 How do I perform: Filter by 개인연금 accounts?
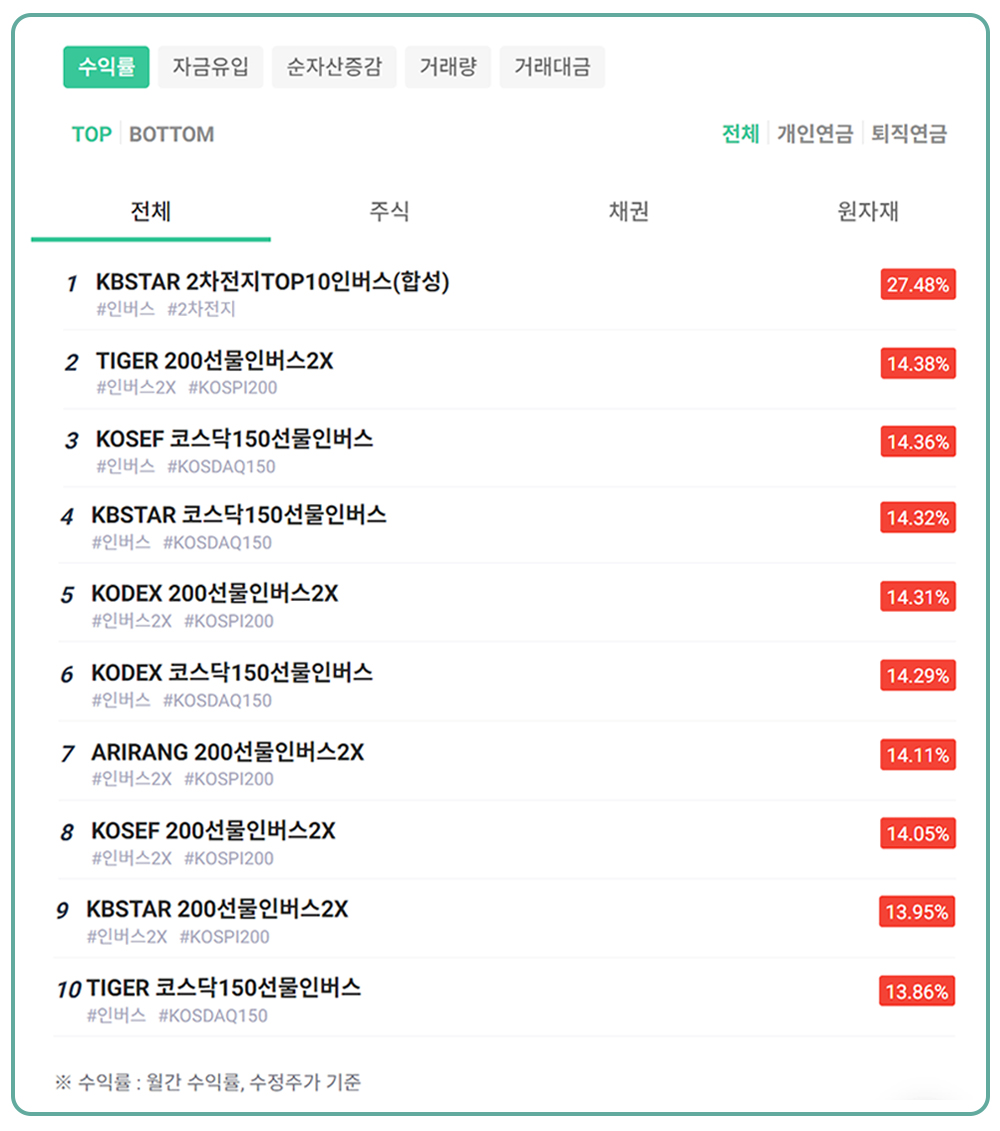tap(815, 134)
